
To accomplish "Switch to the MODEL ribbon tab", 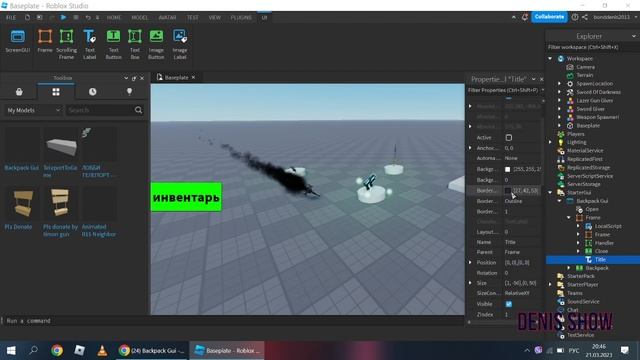I will [x=140, y=18].
